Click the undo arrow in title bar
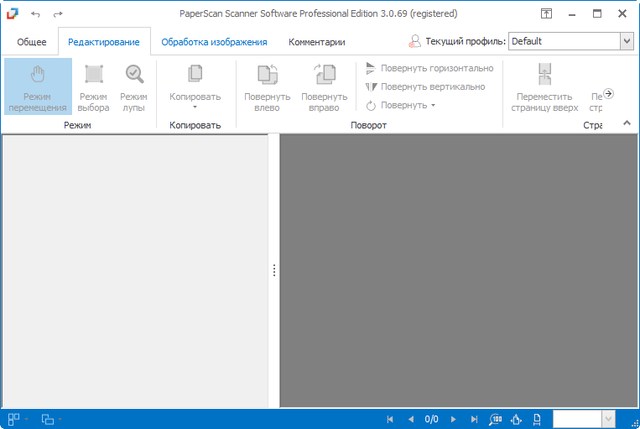This screenshot has height=429, width=640. point(36,14)
